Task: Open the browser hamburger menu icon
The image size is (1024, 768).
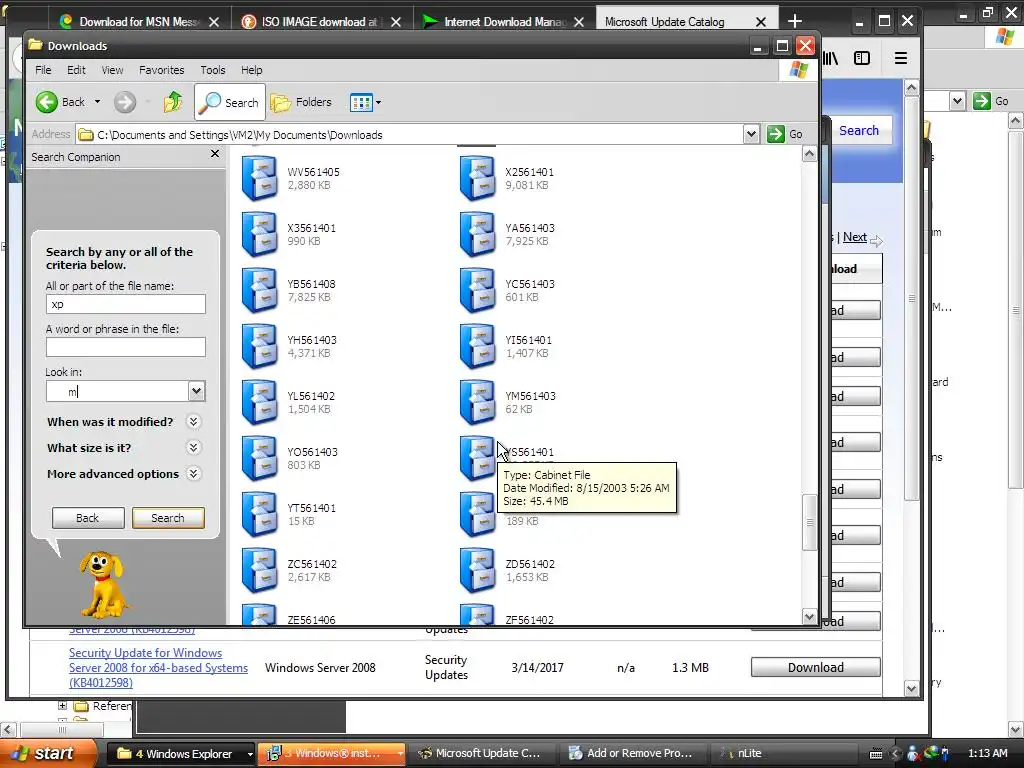Action: (x=901, y=58)
